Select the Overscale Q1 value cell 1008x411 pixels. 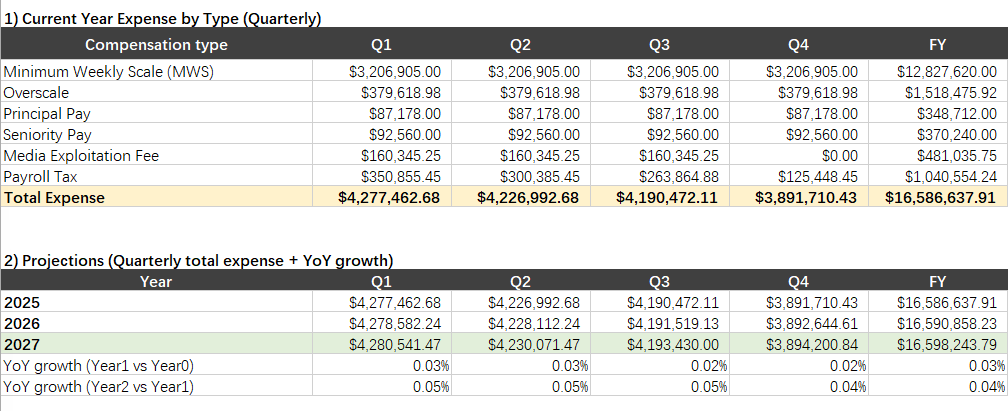(382, 93)
